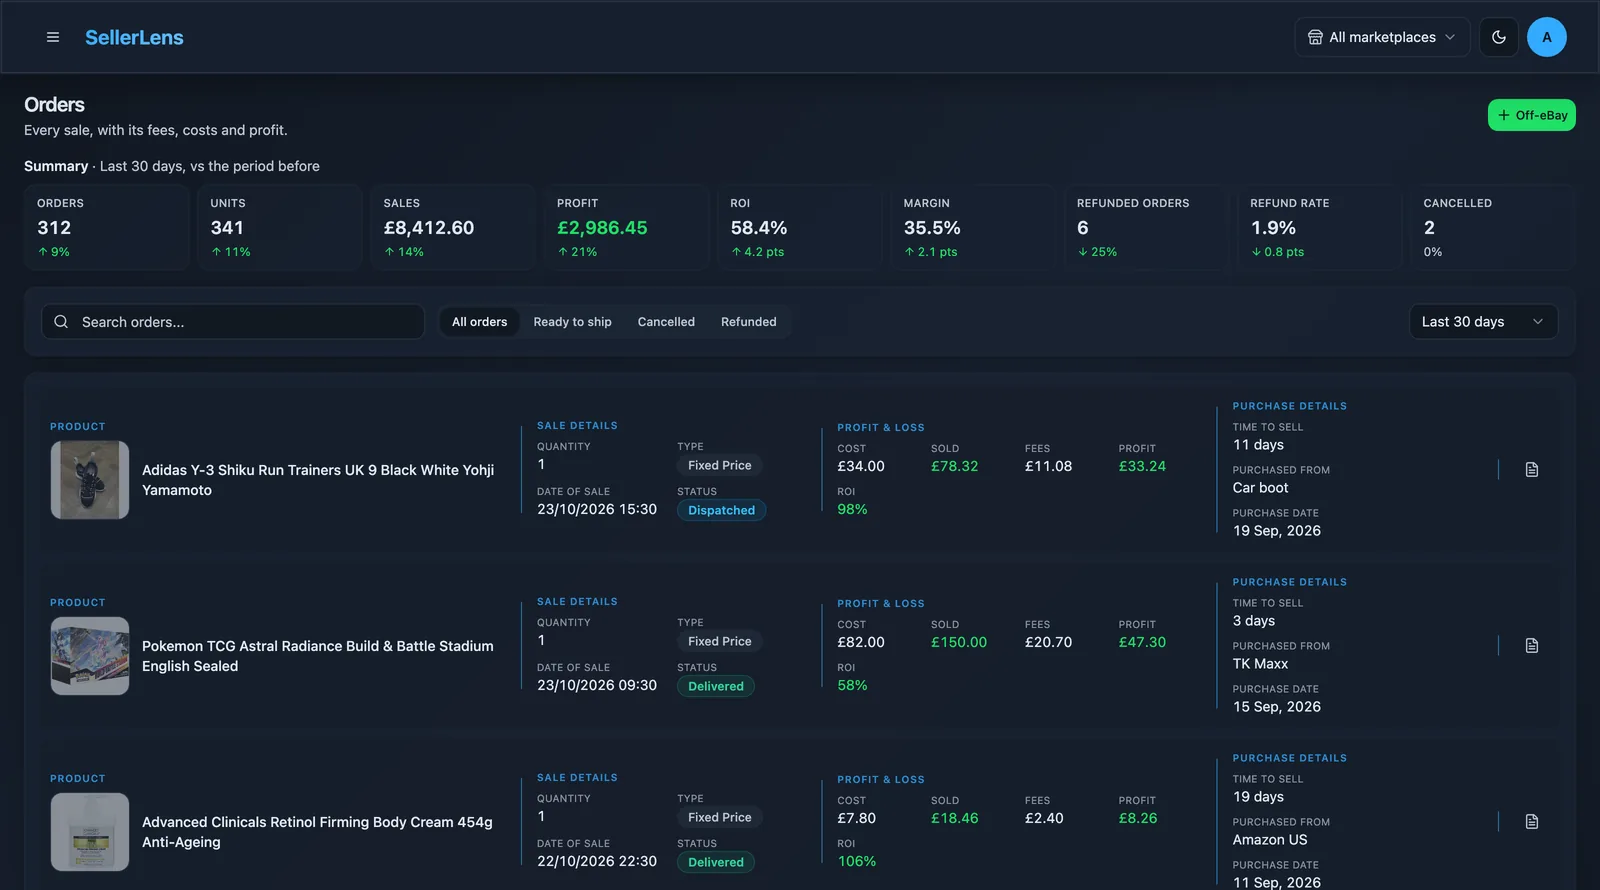Open document icon for Retinol Body Cream order
The width and height of the screenshot is (1600, 890).
coord(1531,822)
